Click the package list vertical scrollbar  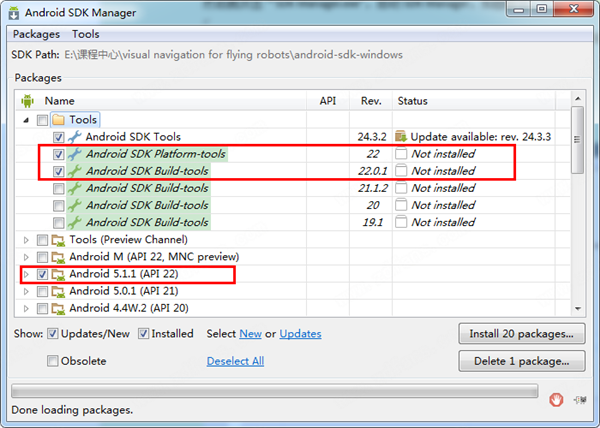click(x=577, y=200)
